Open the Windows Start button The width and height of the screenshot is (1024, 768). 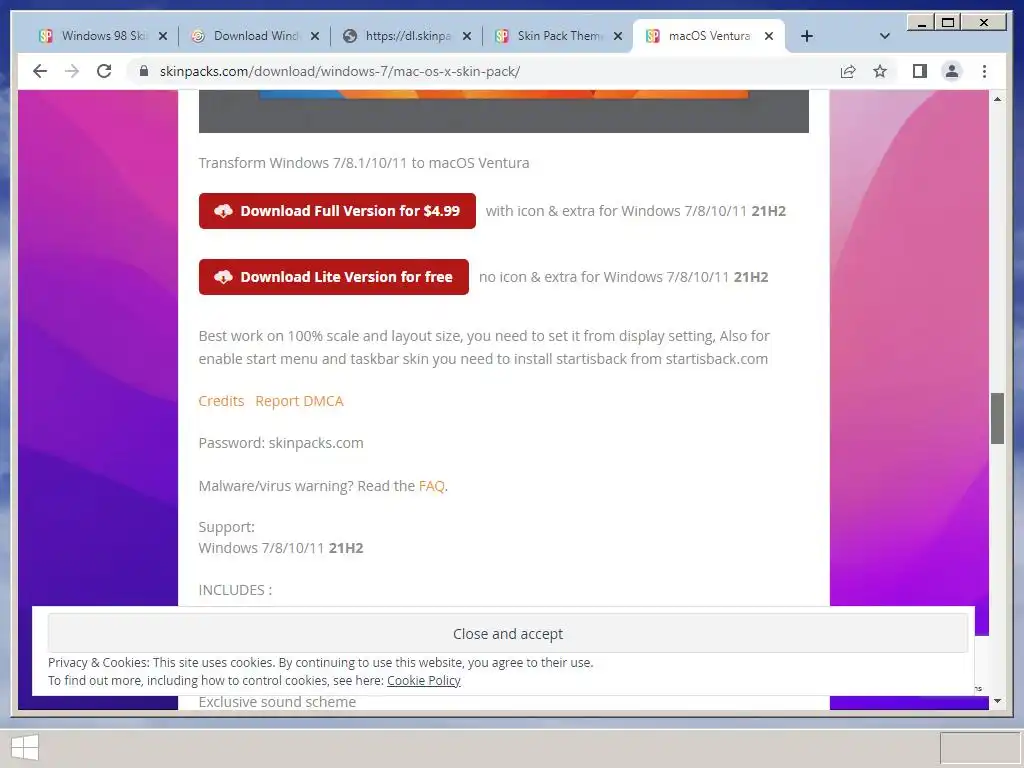click(25, 748)
